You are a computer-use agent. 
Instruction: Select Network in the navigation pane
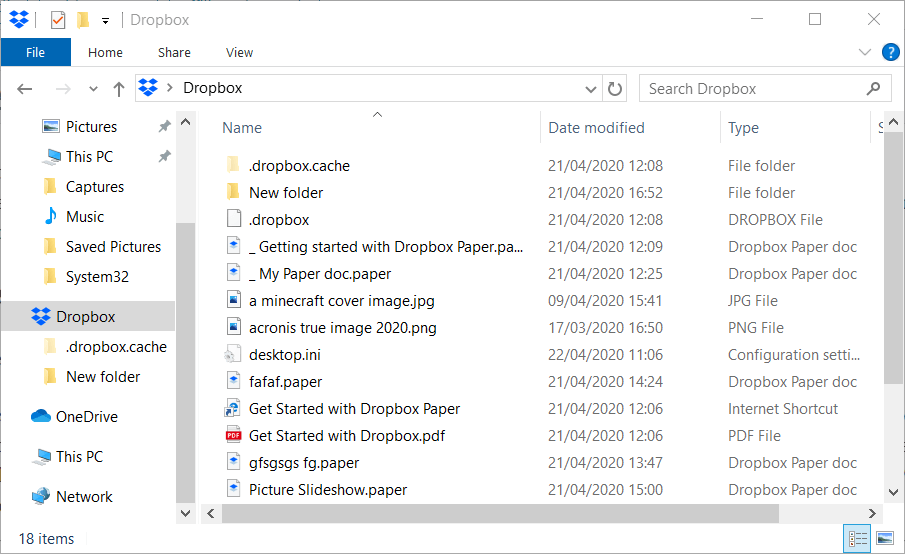coord(84,496)
